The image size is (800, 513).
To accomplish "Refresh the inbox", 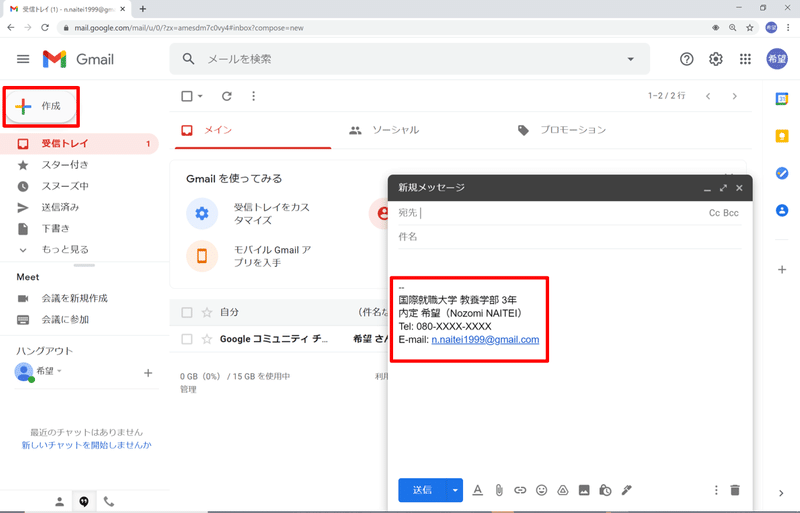I will pos(227,96).
